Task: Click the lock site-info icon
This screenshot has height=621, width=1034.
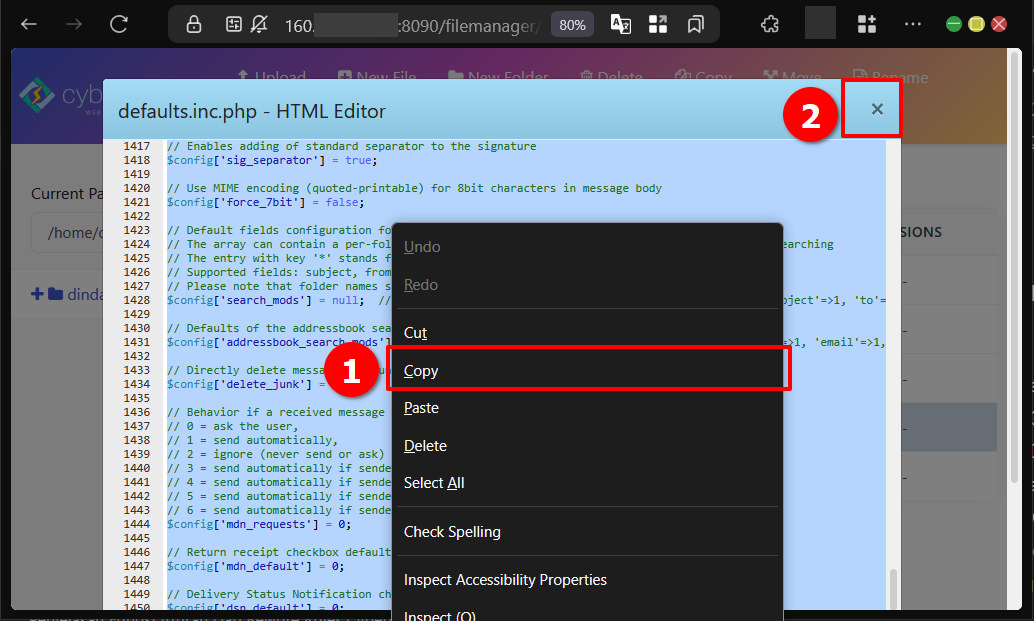Action: [x=194, y=24]
